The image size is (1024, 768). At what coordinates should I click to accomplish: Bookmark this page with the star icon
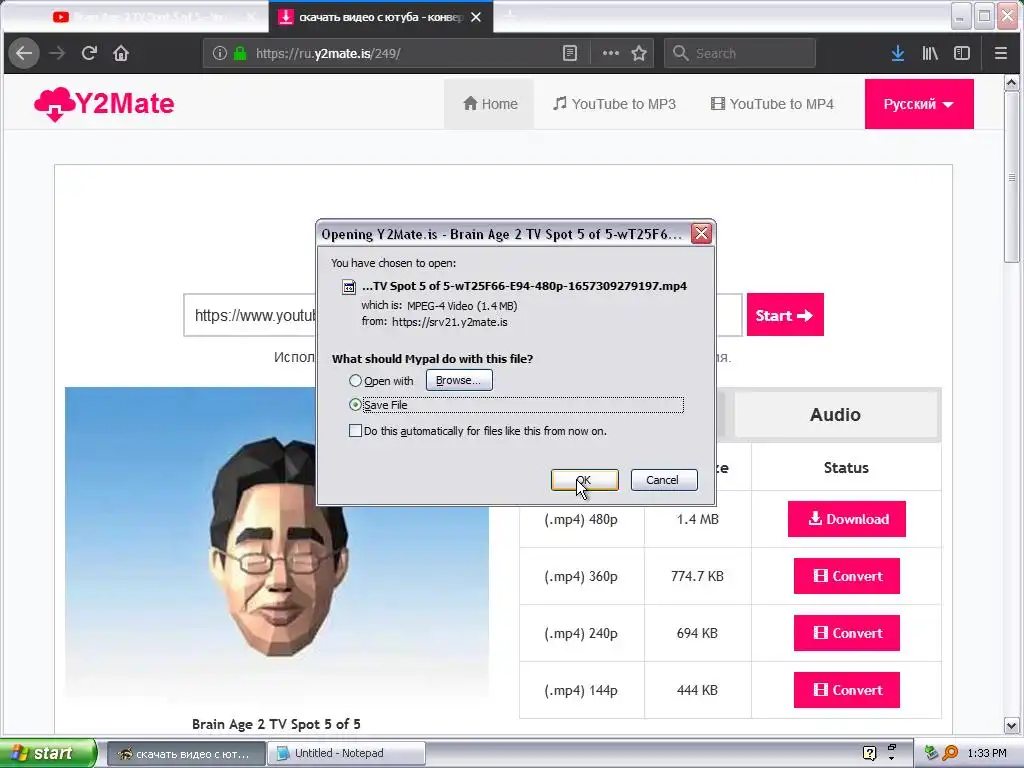tap(639, 54)
